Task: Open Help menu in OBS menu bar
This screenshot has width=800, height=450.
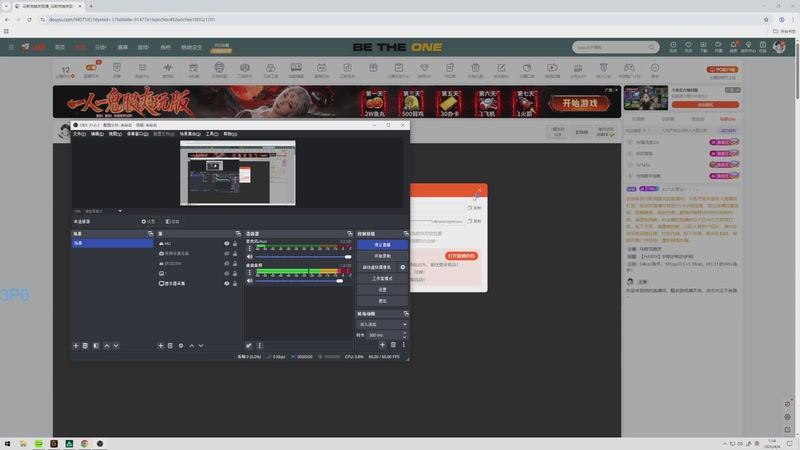Action: point(230,134)
